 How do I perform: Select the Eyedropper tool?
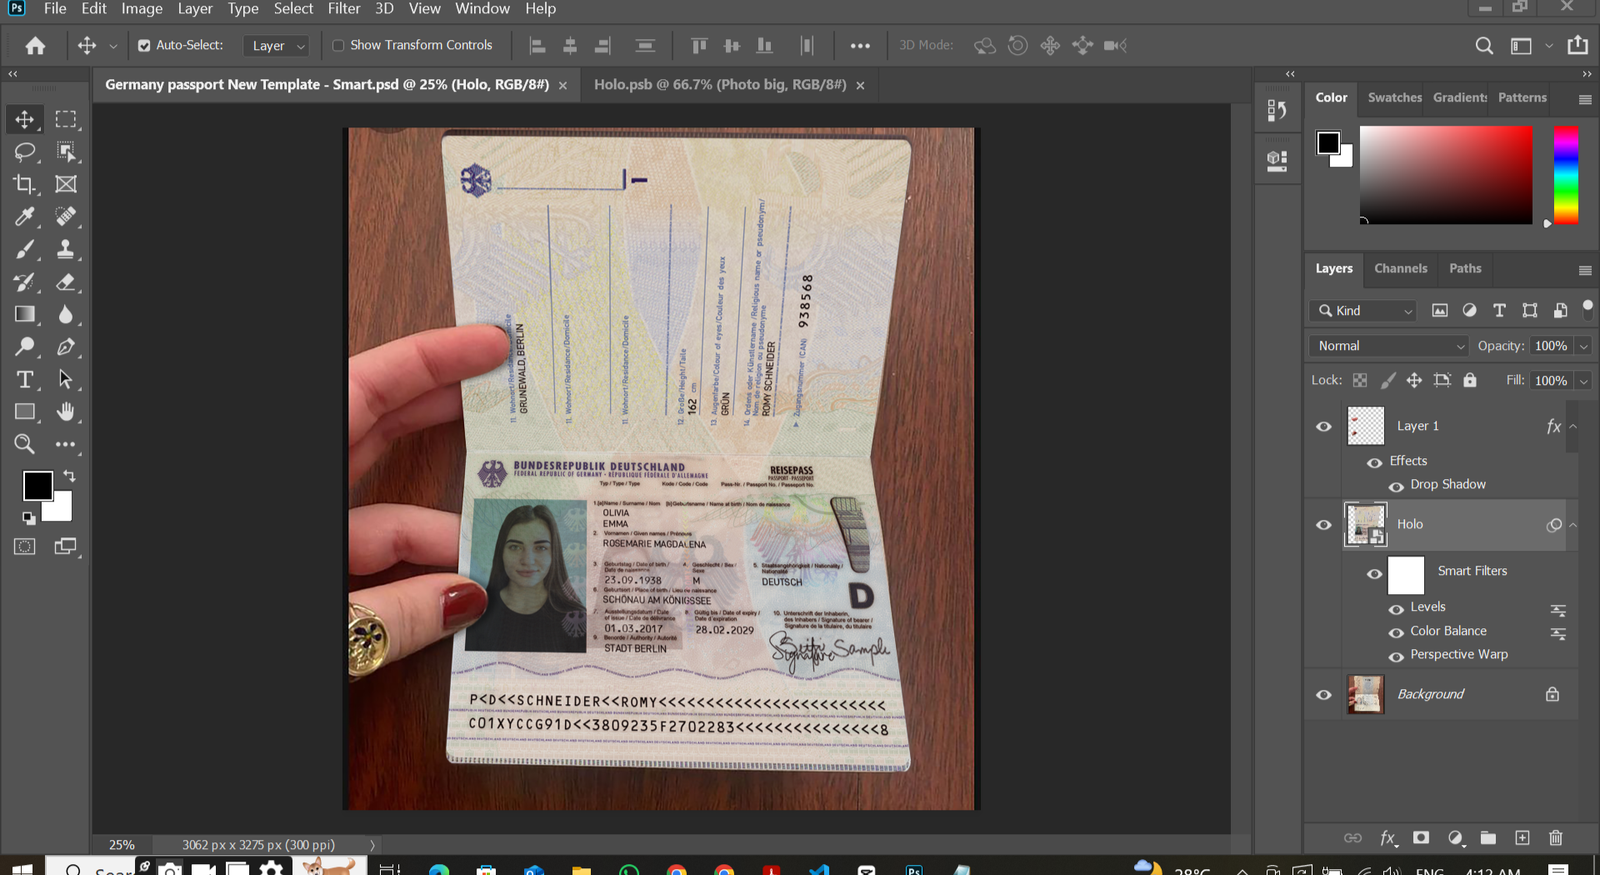coord(25,216)
